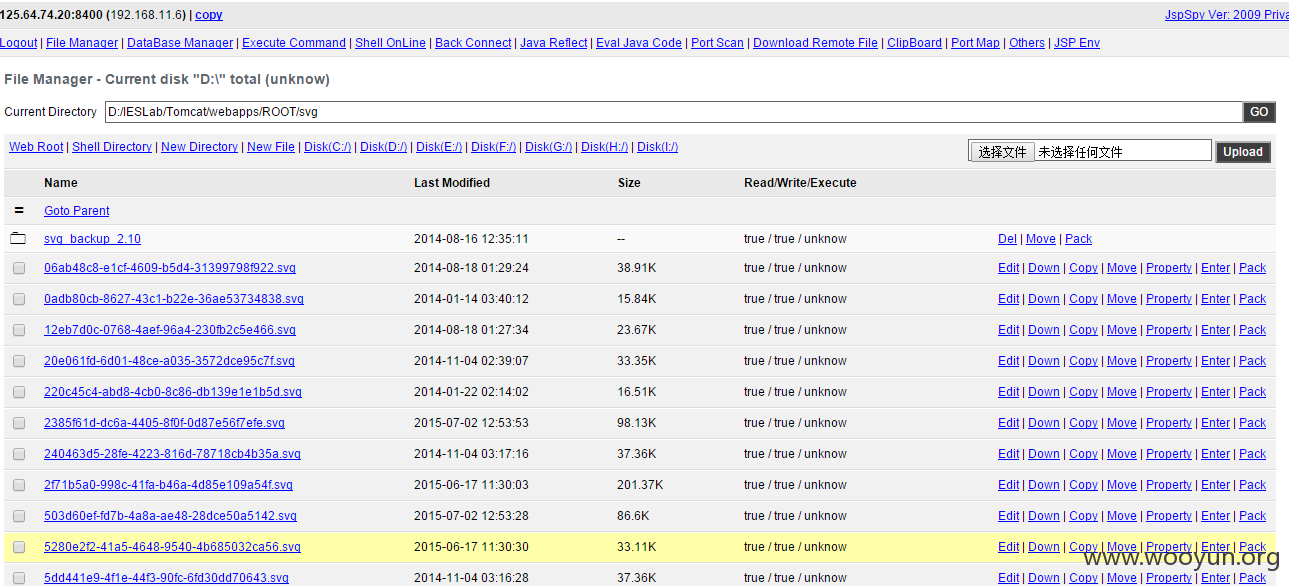Switch to Disk(E:/)

pyautogui.click(x=439, y=147)
